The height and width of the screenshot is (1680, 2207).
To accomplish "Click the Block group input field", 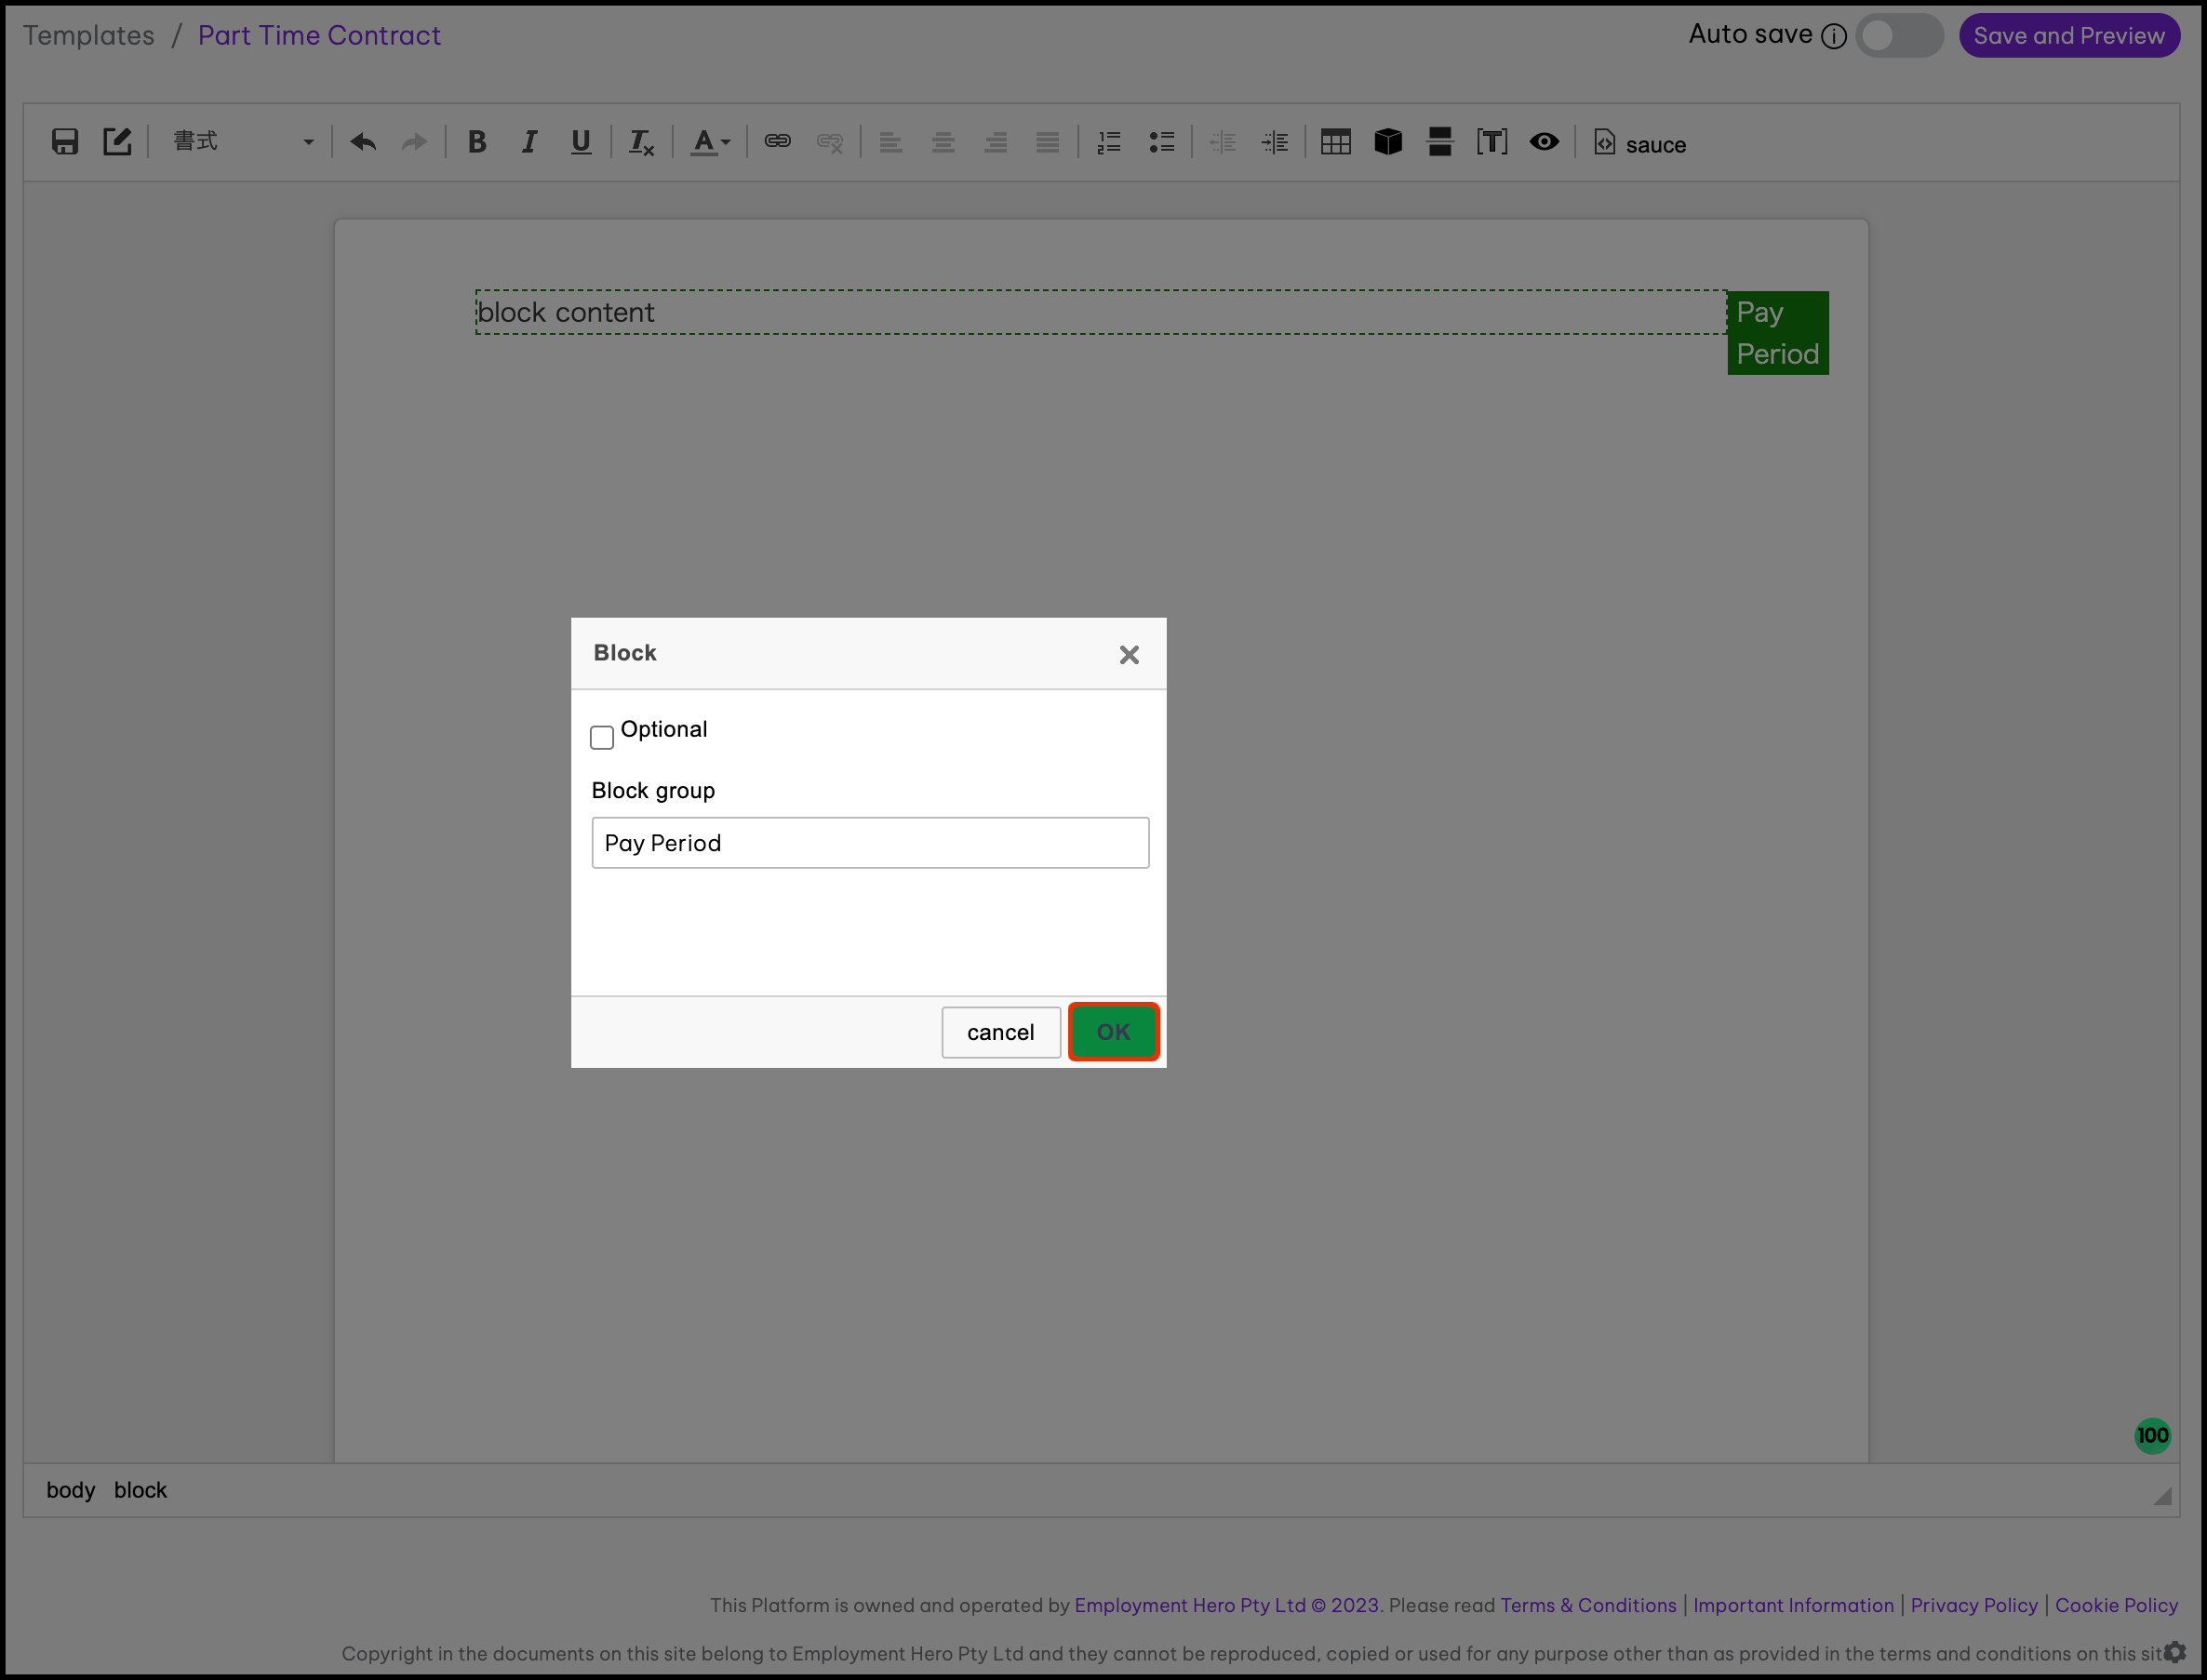I will [x=869, y=843].
